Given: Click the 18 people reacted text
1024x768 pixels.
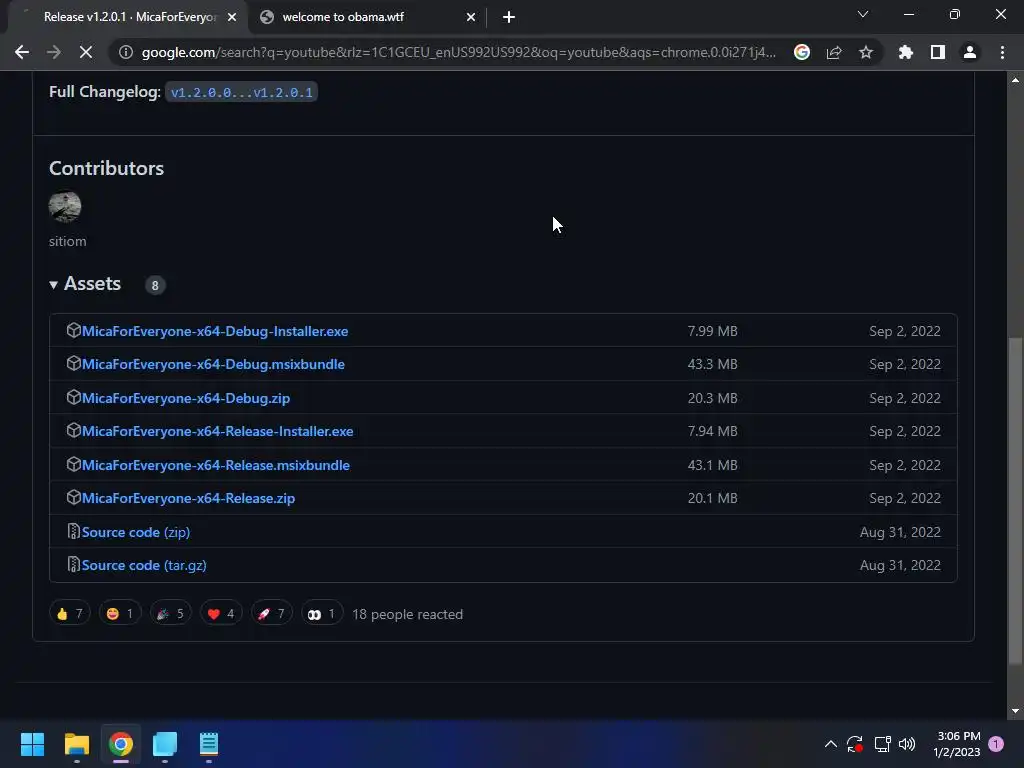Looking at the screenshot, I should pyautogui.click(x=408, y=615).
